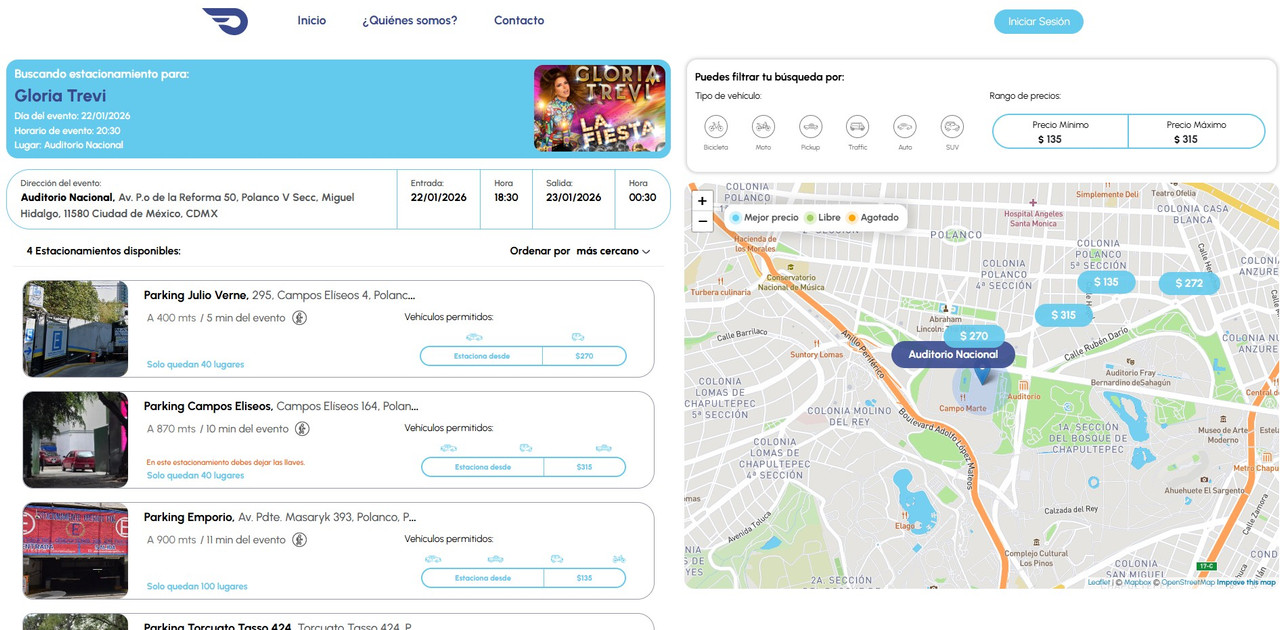Zoom in on the map
This screenshot has height=630, width=1280.
[x=702, y=201]
